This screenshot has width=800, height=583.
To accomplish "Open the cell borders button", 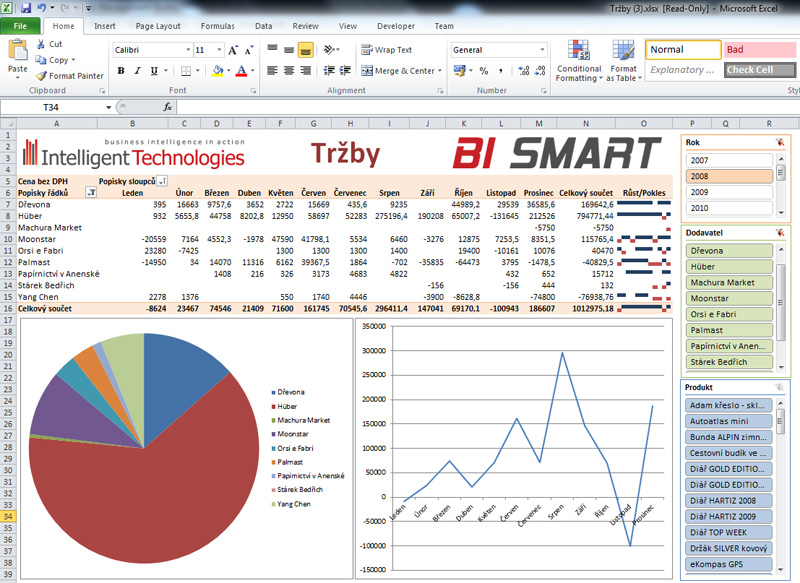I will (186, 71).
